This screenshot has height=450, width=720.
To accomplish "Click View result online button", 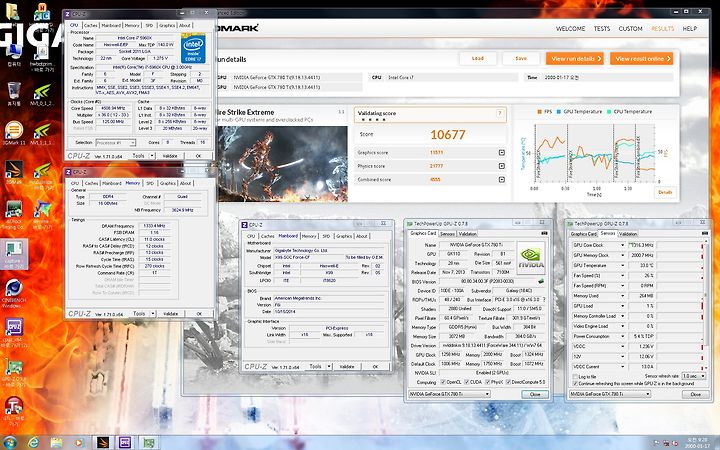I will pyautogui.click(x=641, y=58).
